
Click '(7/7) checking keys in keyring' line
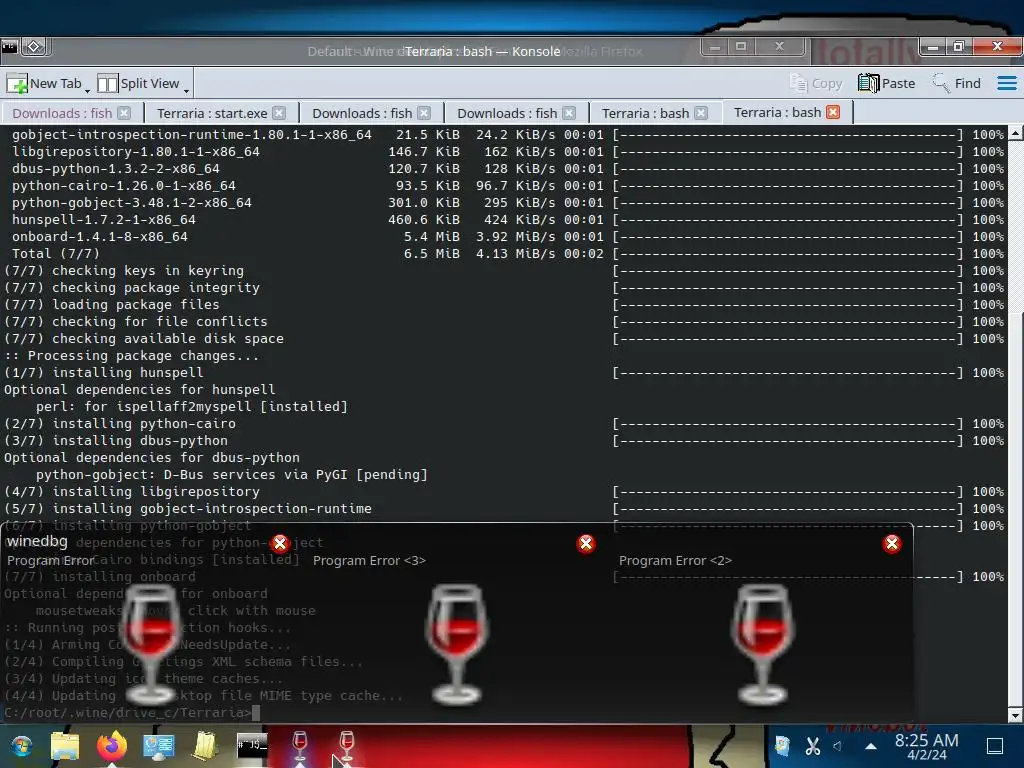[124, 270]
